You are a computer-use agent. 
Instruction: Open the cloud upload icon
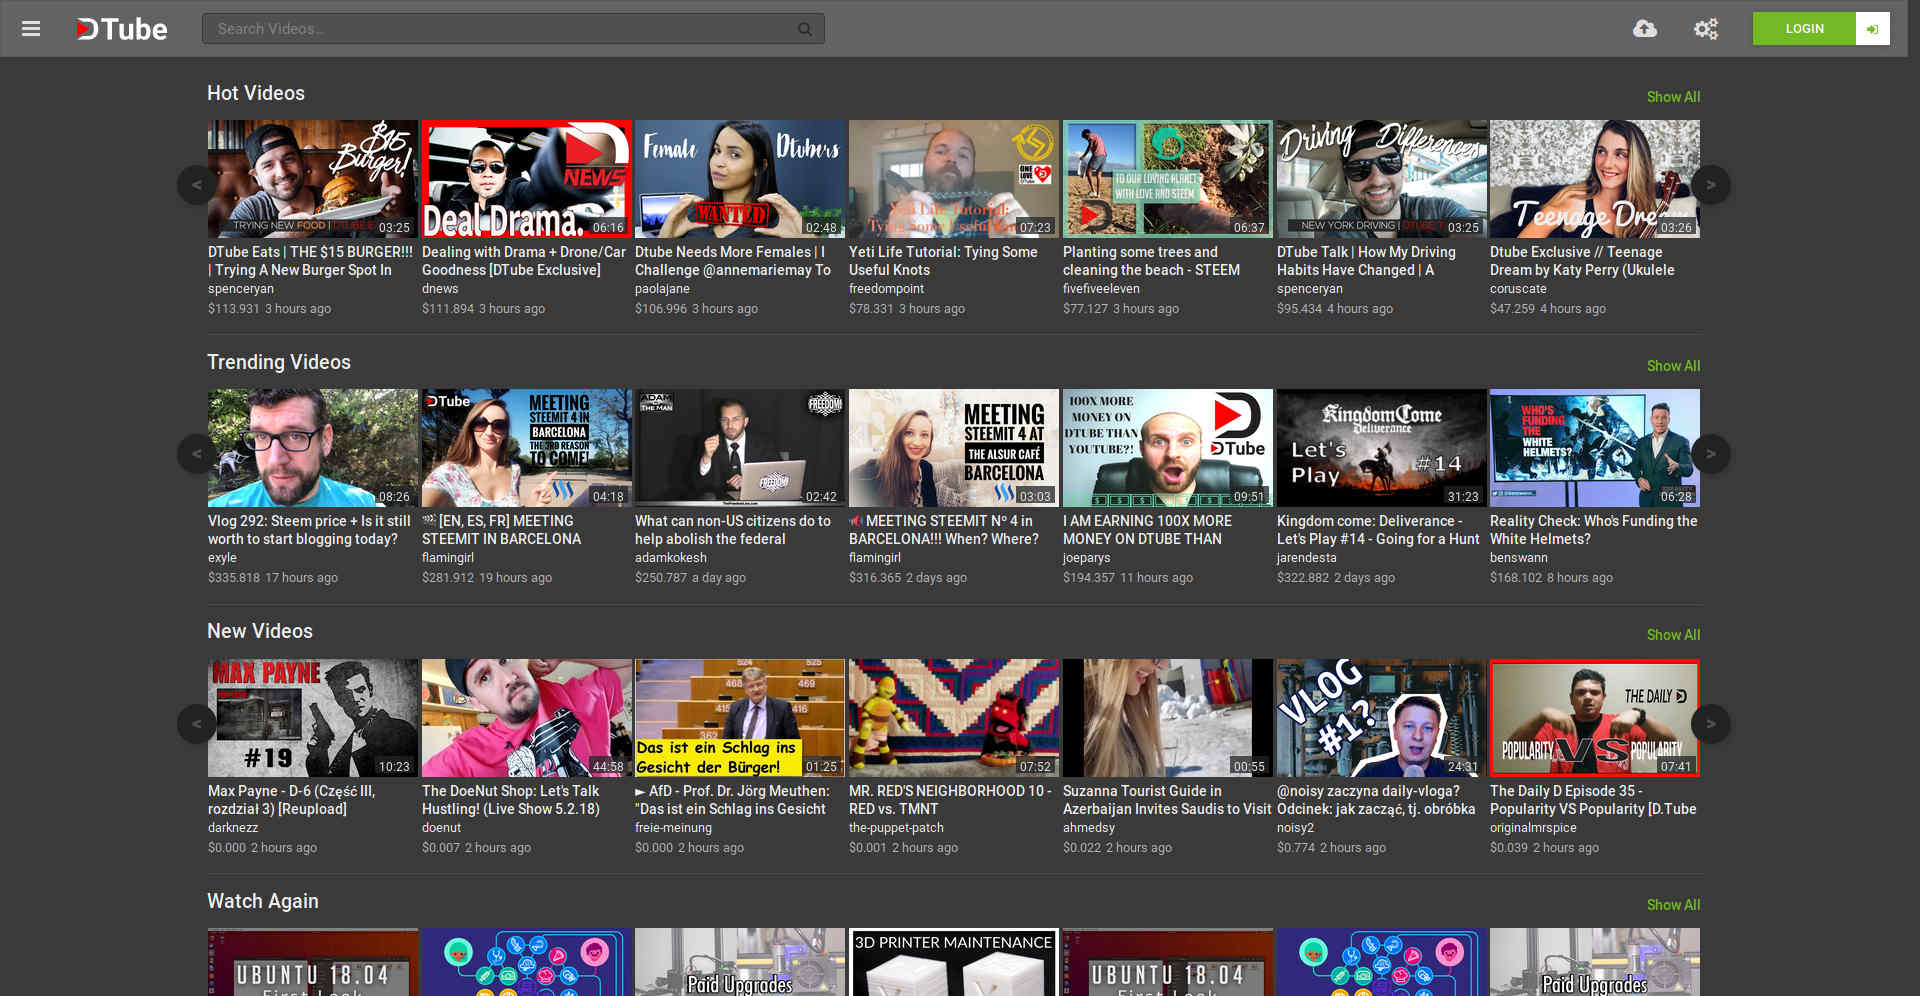[x=1647, y=28]
